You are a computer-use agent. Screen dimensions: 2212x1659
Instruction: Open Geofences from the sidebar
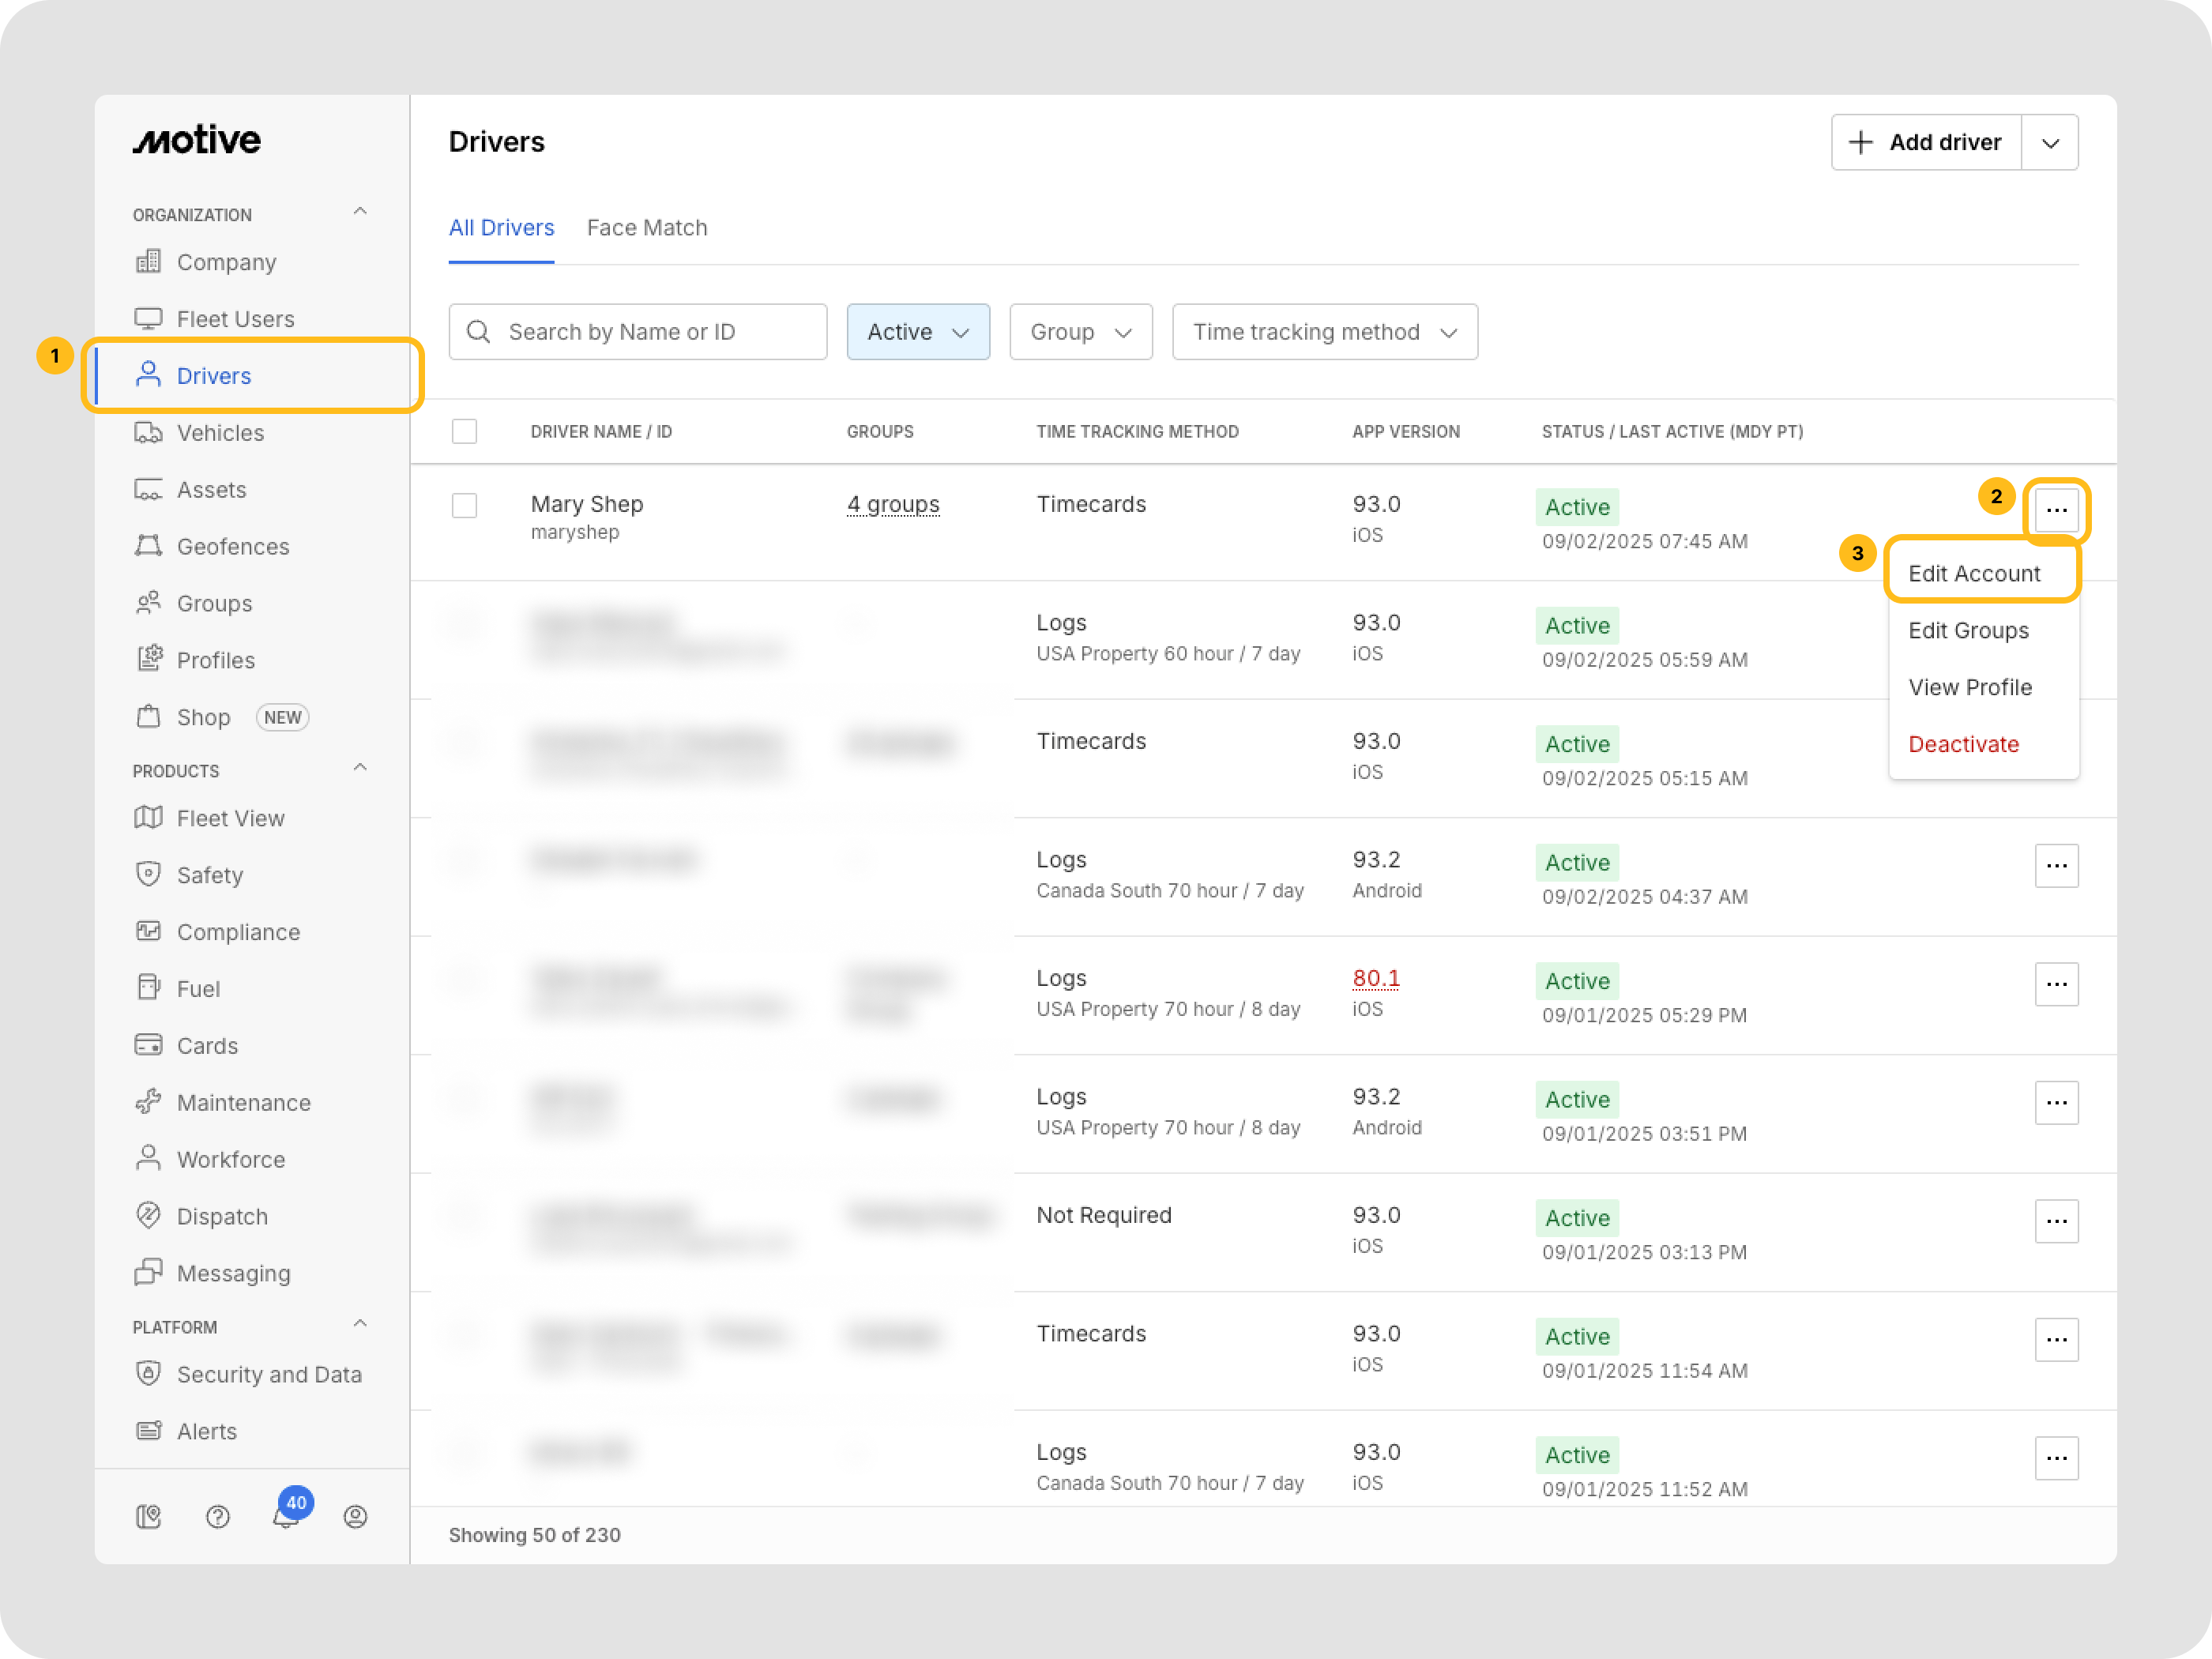click(x=232, y=547)
